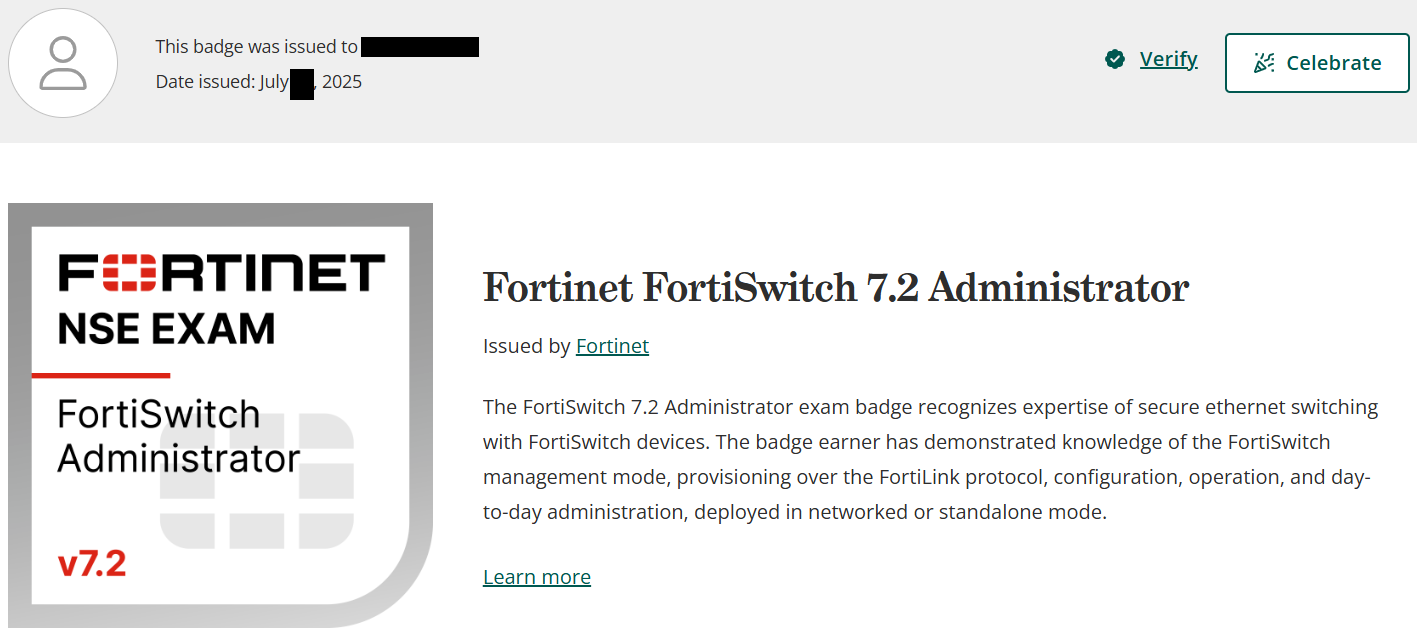The width and height of the screenshot is (1417, 635).
Task: Click the Fortinet FortiSwitch 7.2 Administrator heading
Action: coord(835,288)
